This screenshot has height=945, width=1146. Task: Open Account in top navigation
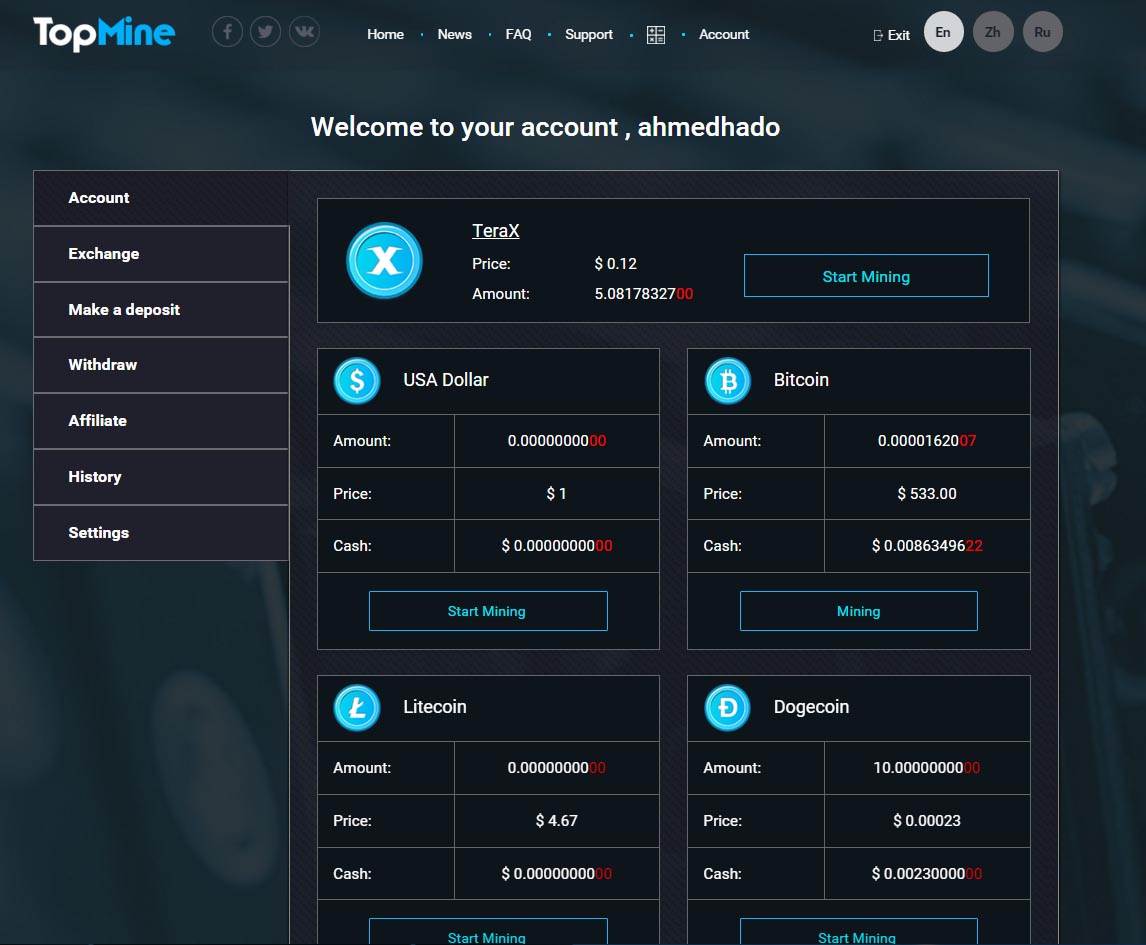[724, 34]
